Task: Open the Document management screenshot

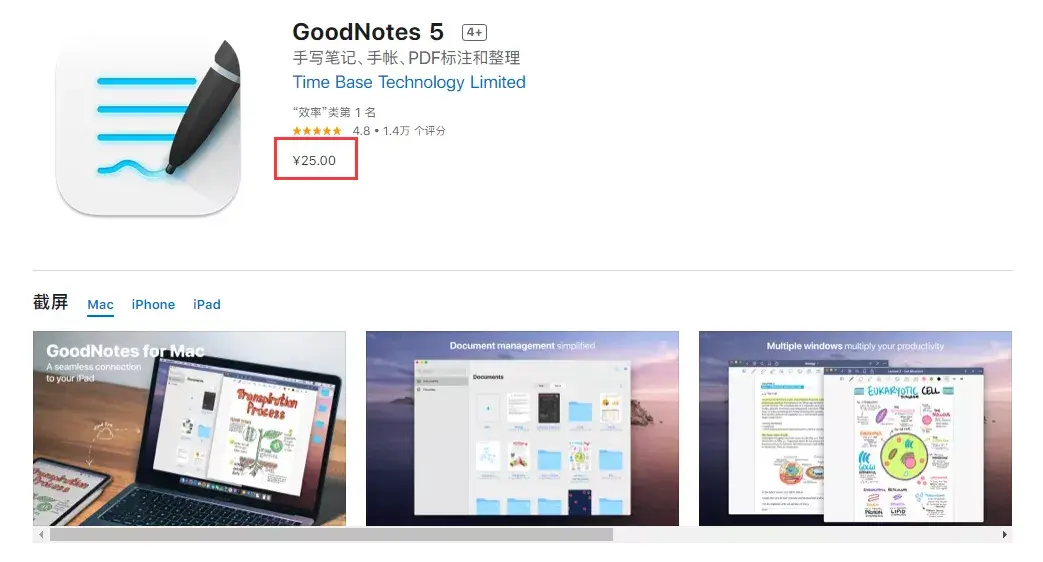Action: [x=522, y=428]
